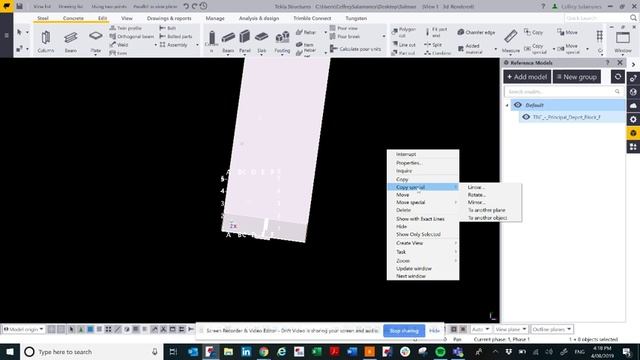Viewport: 640px width, 360px height.
Task: Select the steel Column tool
Action: [x=45, y=41]
